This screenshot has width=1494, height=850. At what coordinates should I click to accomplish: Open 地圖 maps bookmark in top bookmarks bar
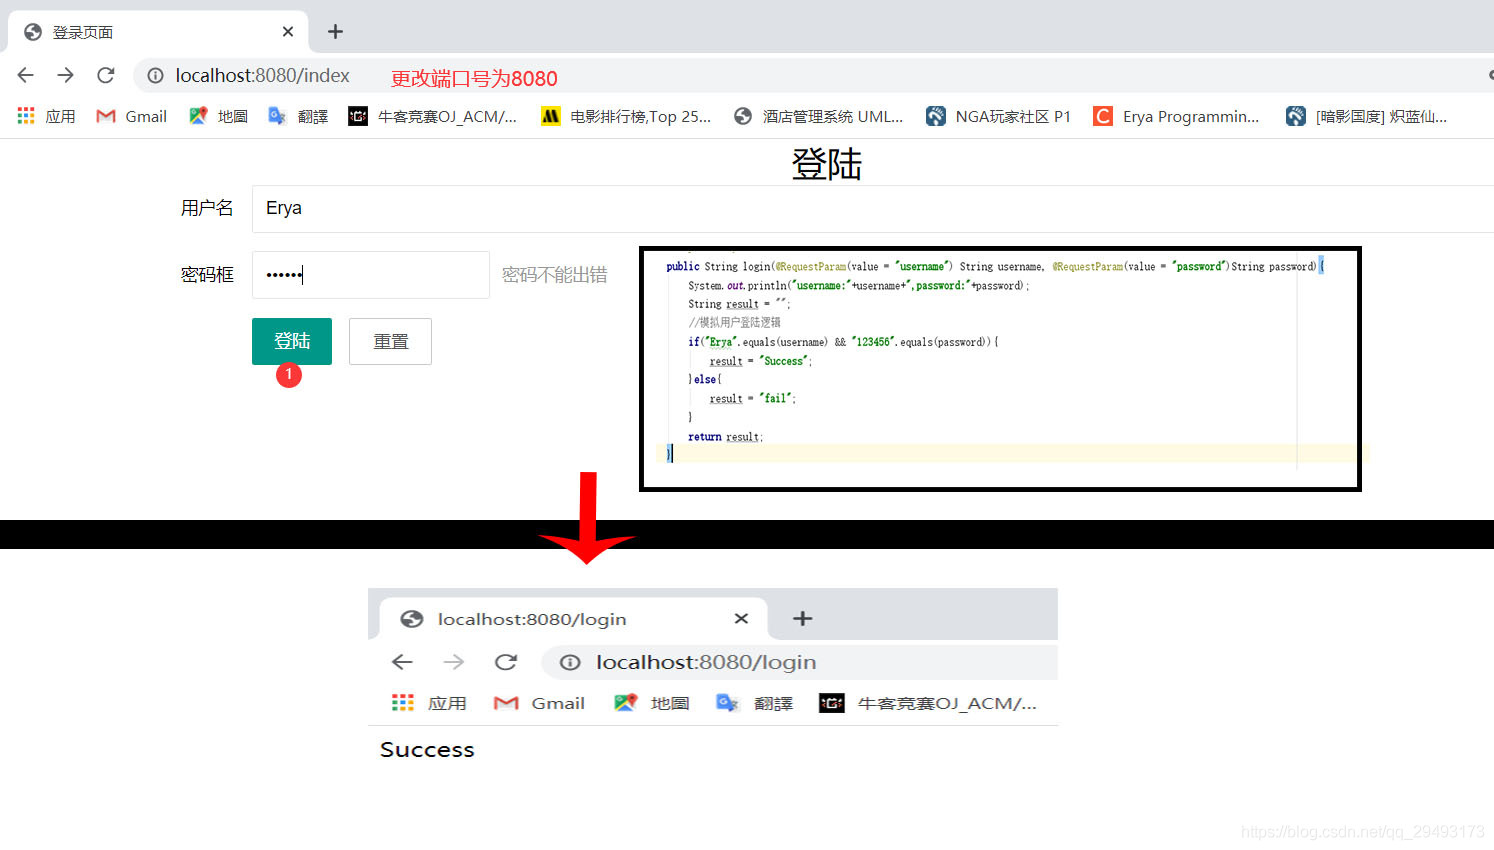[x=218, y=116]
